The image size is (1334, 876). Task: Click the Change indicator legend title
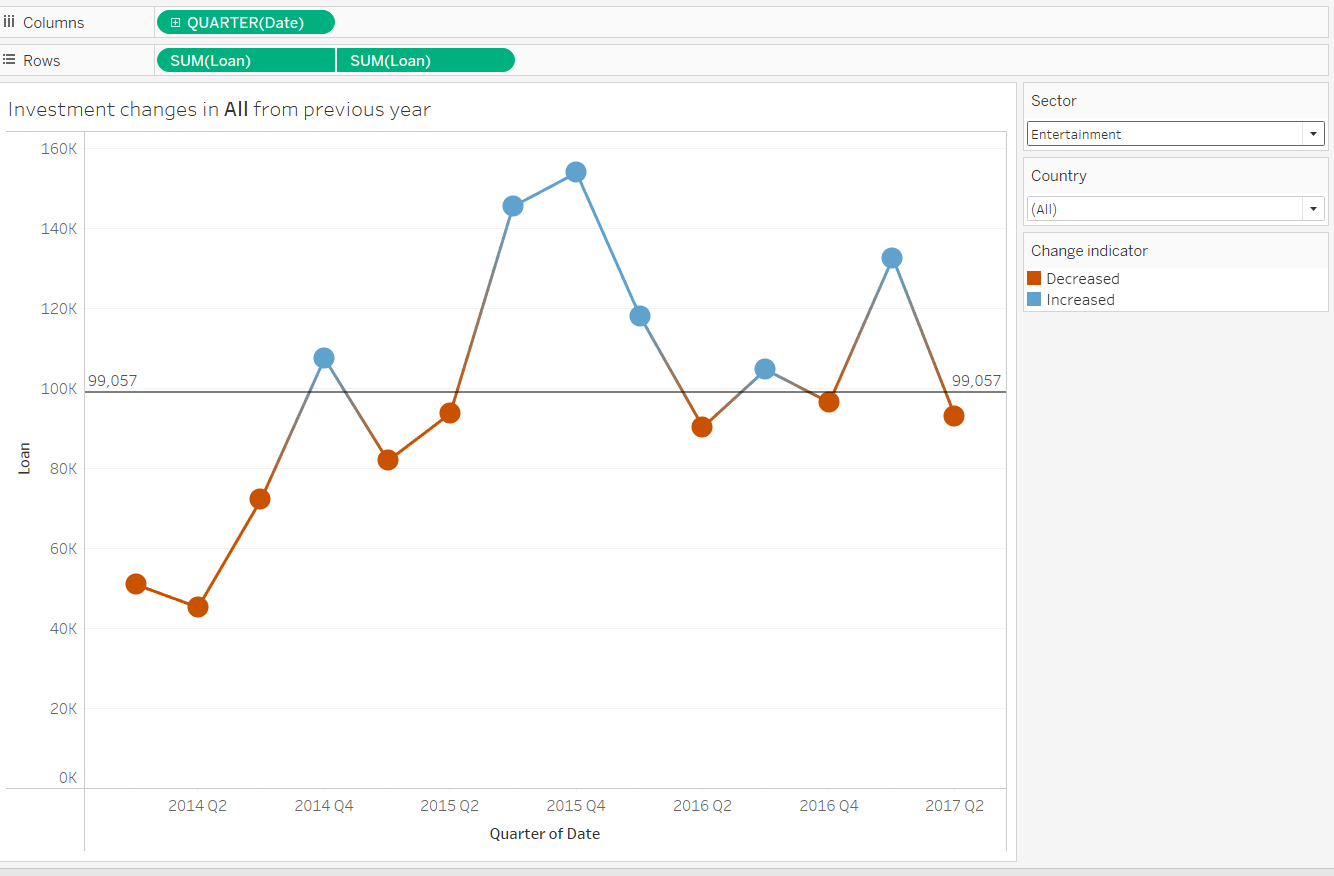[1089, 251]
